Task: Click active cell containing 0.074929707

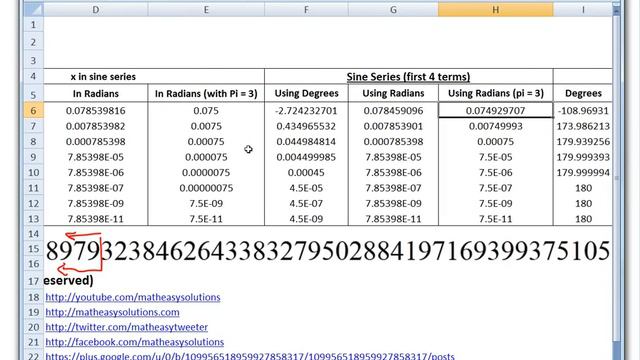Action: (496, 111)
